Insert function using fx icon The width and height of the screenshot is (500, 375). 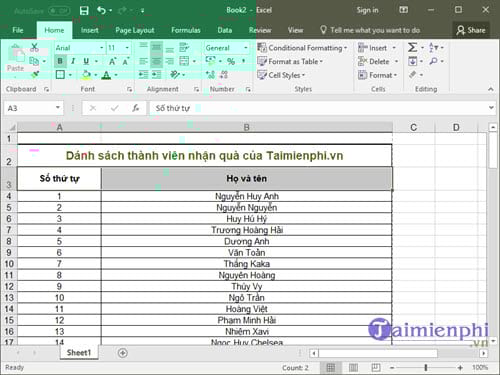135,108
